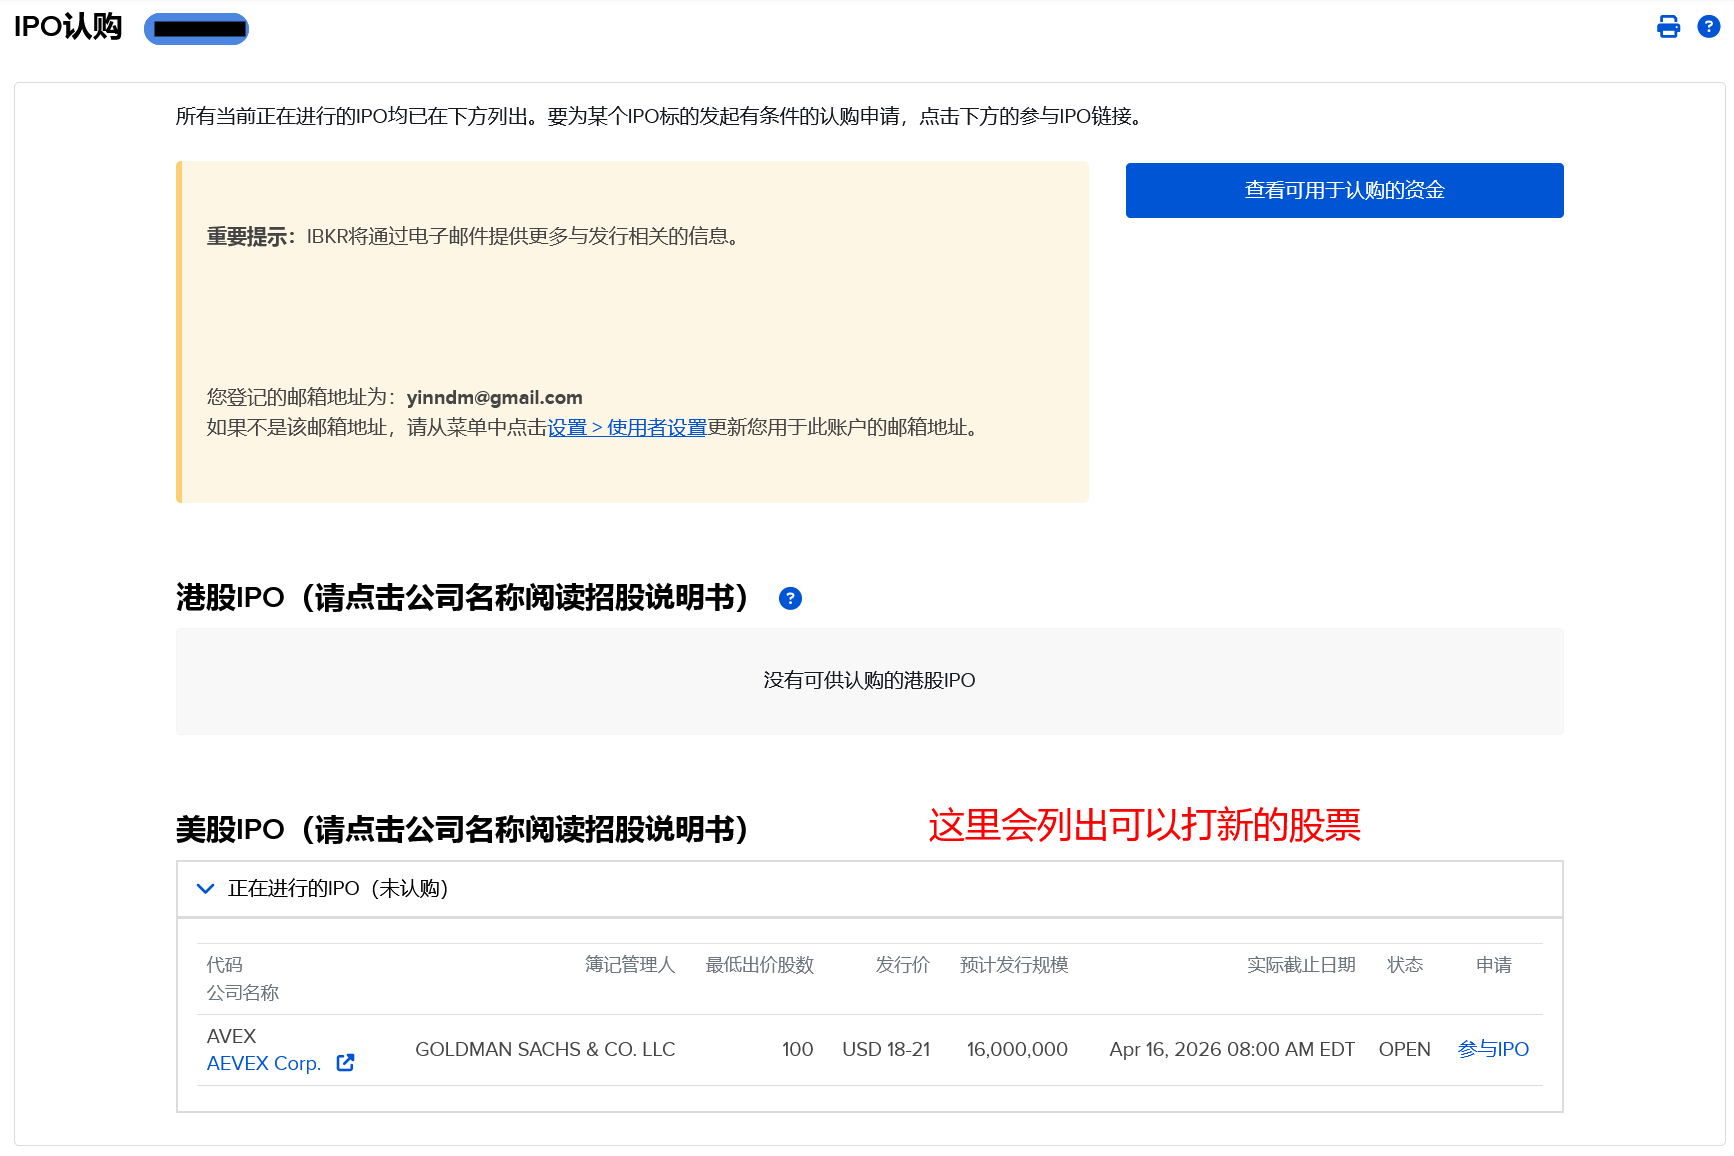Select the 簿记管理人 column header

click(630, 964)
